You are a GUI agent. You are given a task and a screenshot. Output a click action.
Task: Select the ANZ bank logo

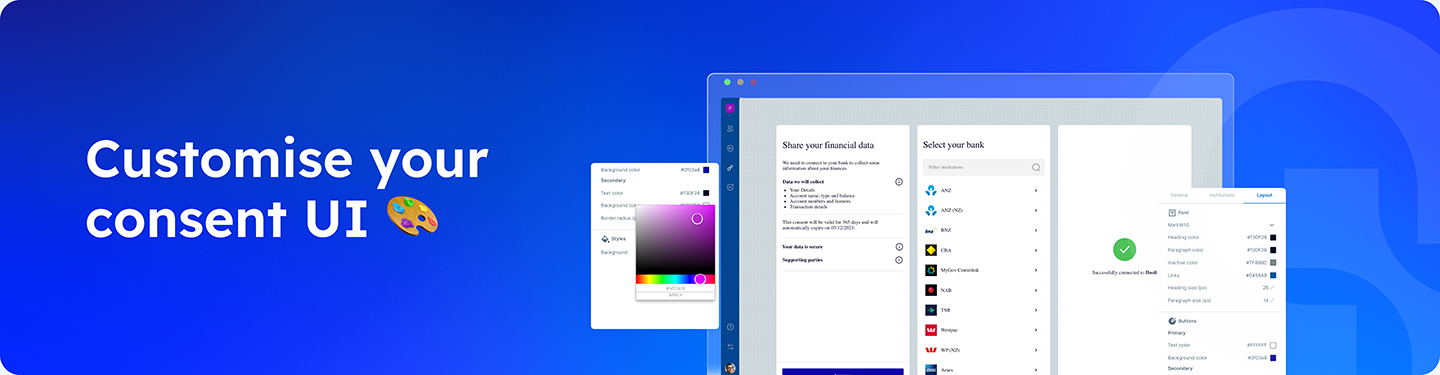coord(931,190)
